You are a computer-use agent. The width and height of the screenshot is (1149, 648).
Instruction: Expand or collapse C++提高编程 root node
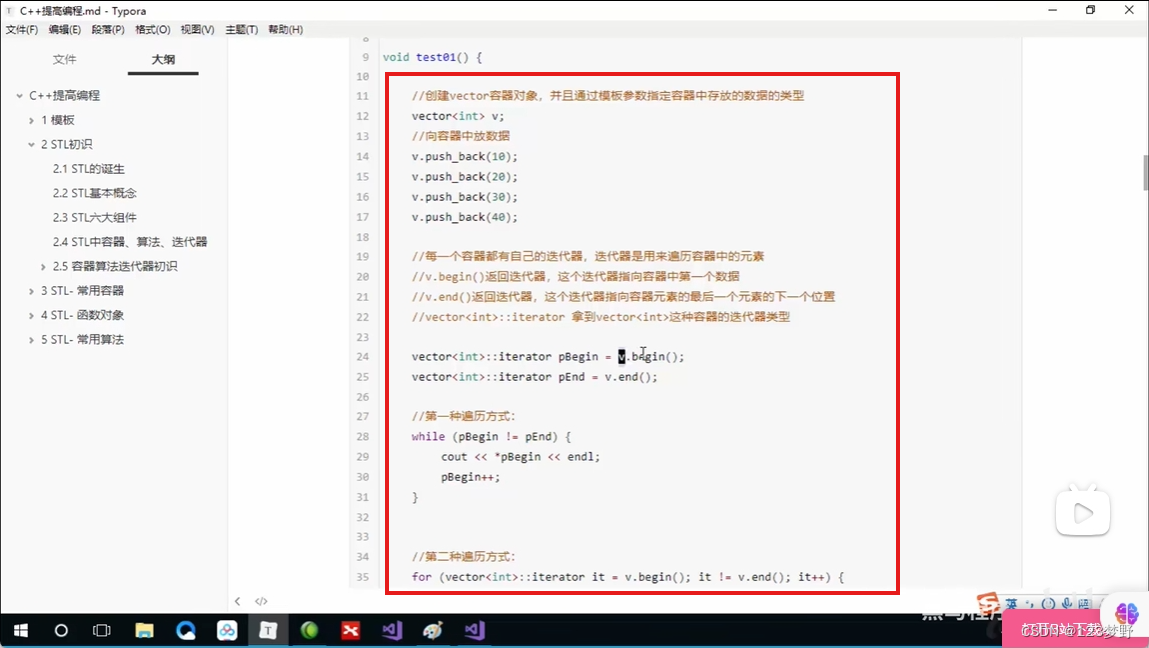point(20,95)
